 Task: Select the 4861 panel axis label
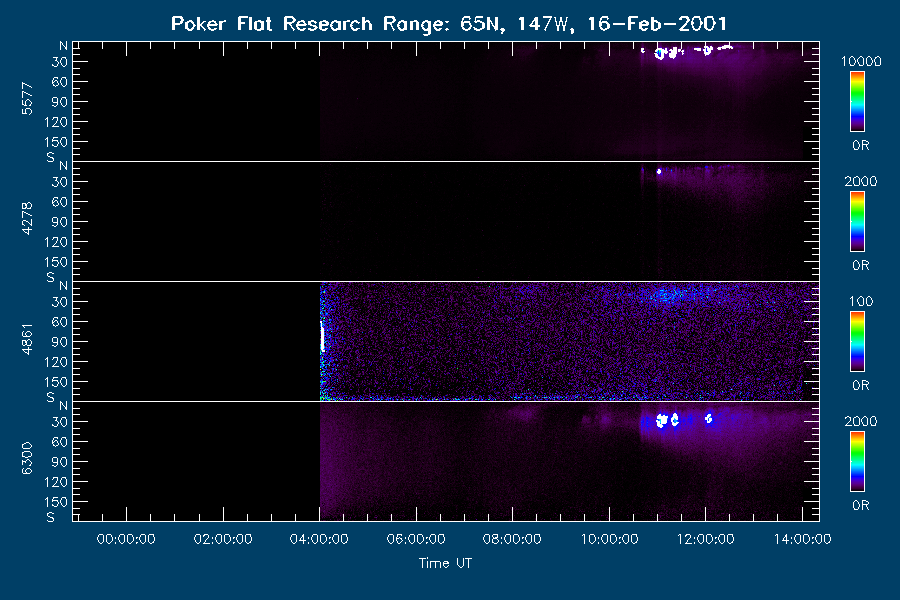click(x=27, y=339)
